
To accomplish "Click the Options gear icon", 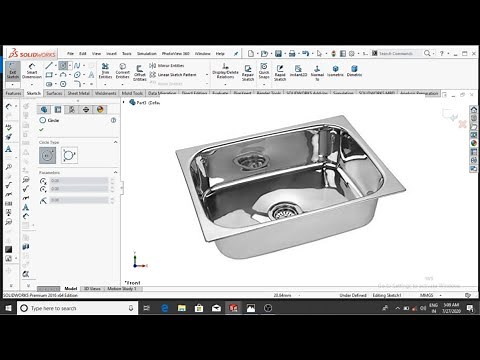I will [x=352, y=53].
